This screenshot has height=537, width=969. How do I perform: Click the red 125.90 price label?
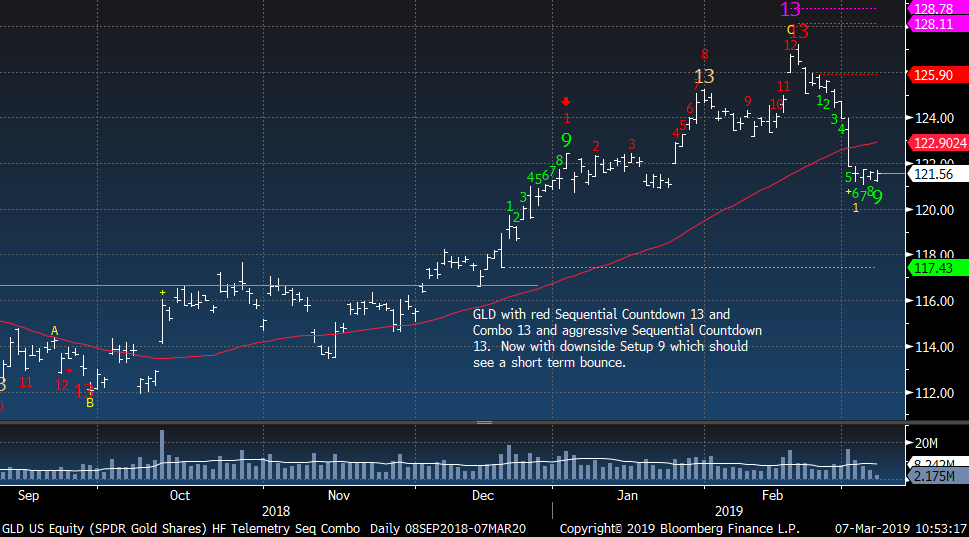point(937,75)
